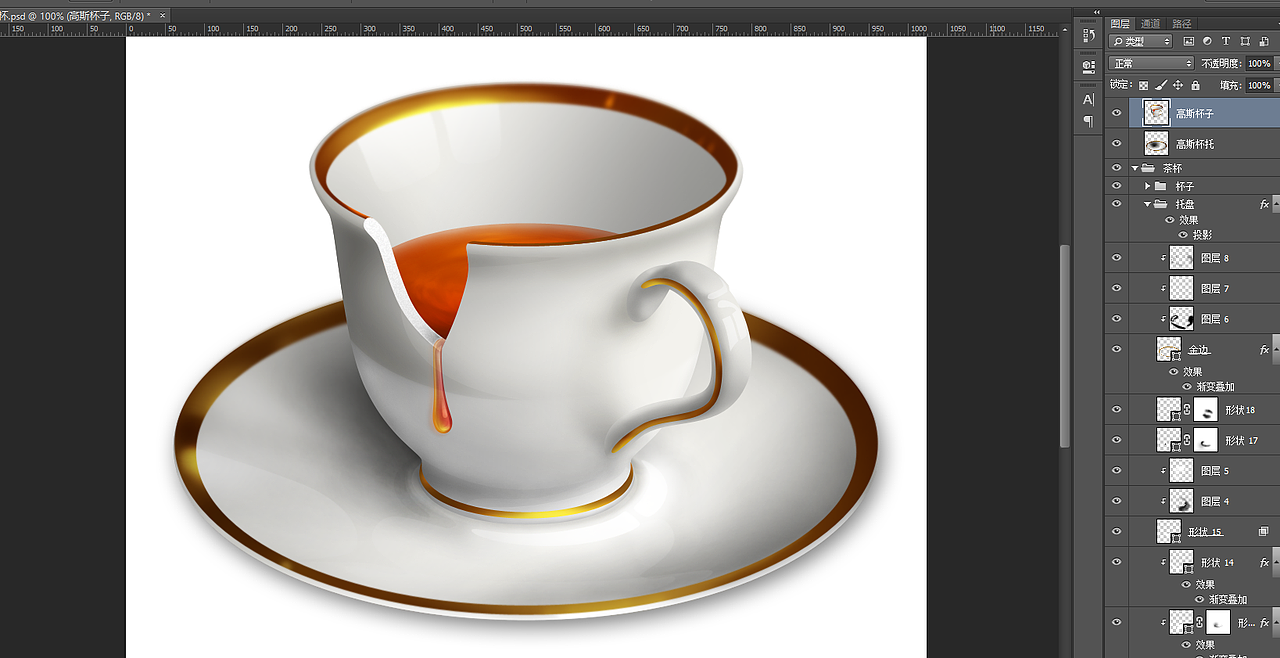Viewport: 1280px width, 658px height.
Task: Click 高斯杯托 layer thumbnail
Action: point(1157,144)
